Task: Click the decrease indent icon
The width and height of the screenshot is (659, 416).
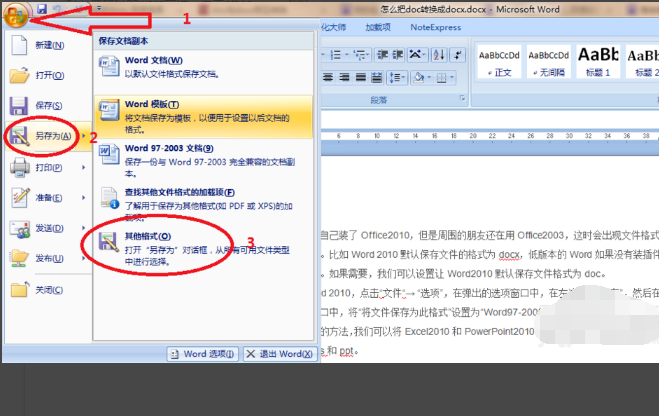Action: click(382, 55)
